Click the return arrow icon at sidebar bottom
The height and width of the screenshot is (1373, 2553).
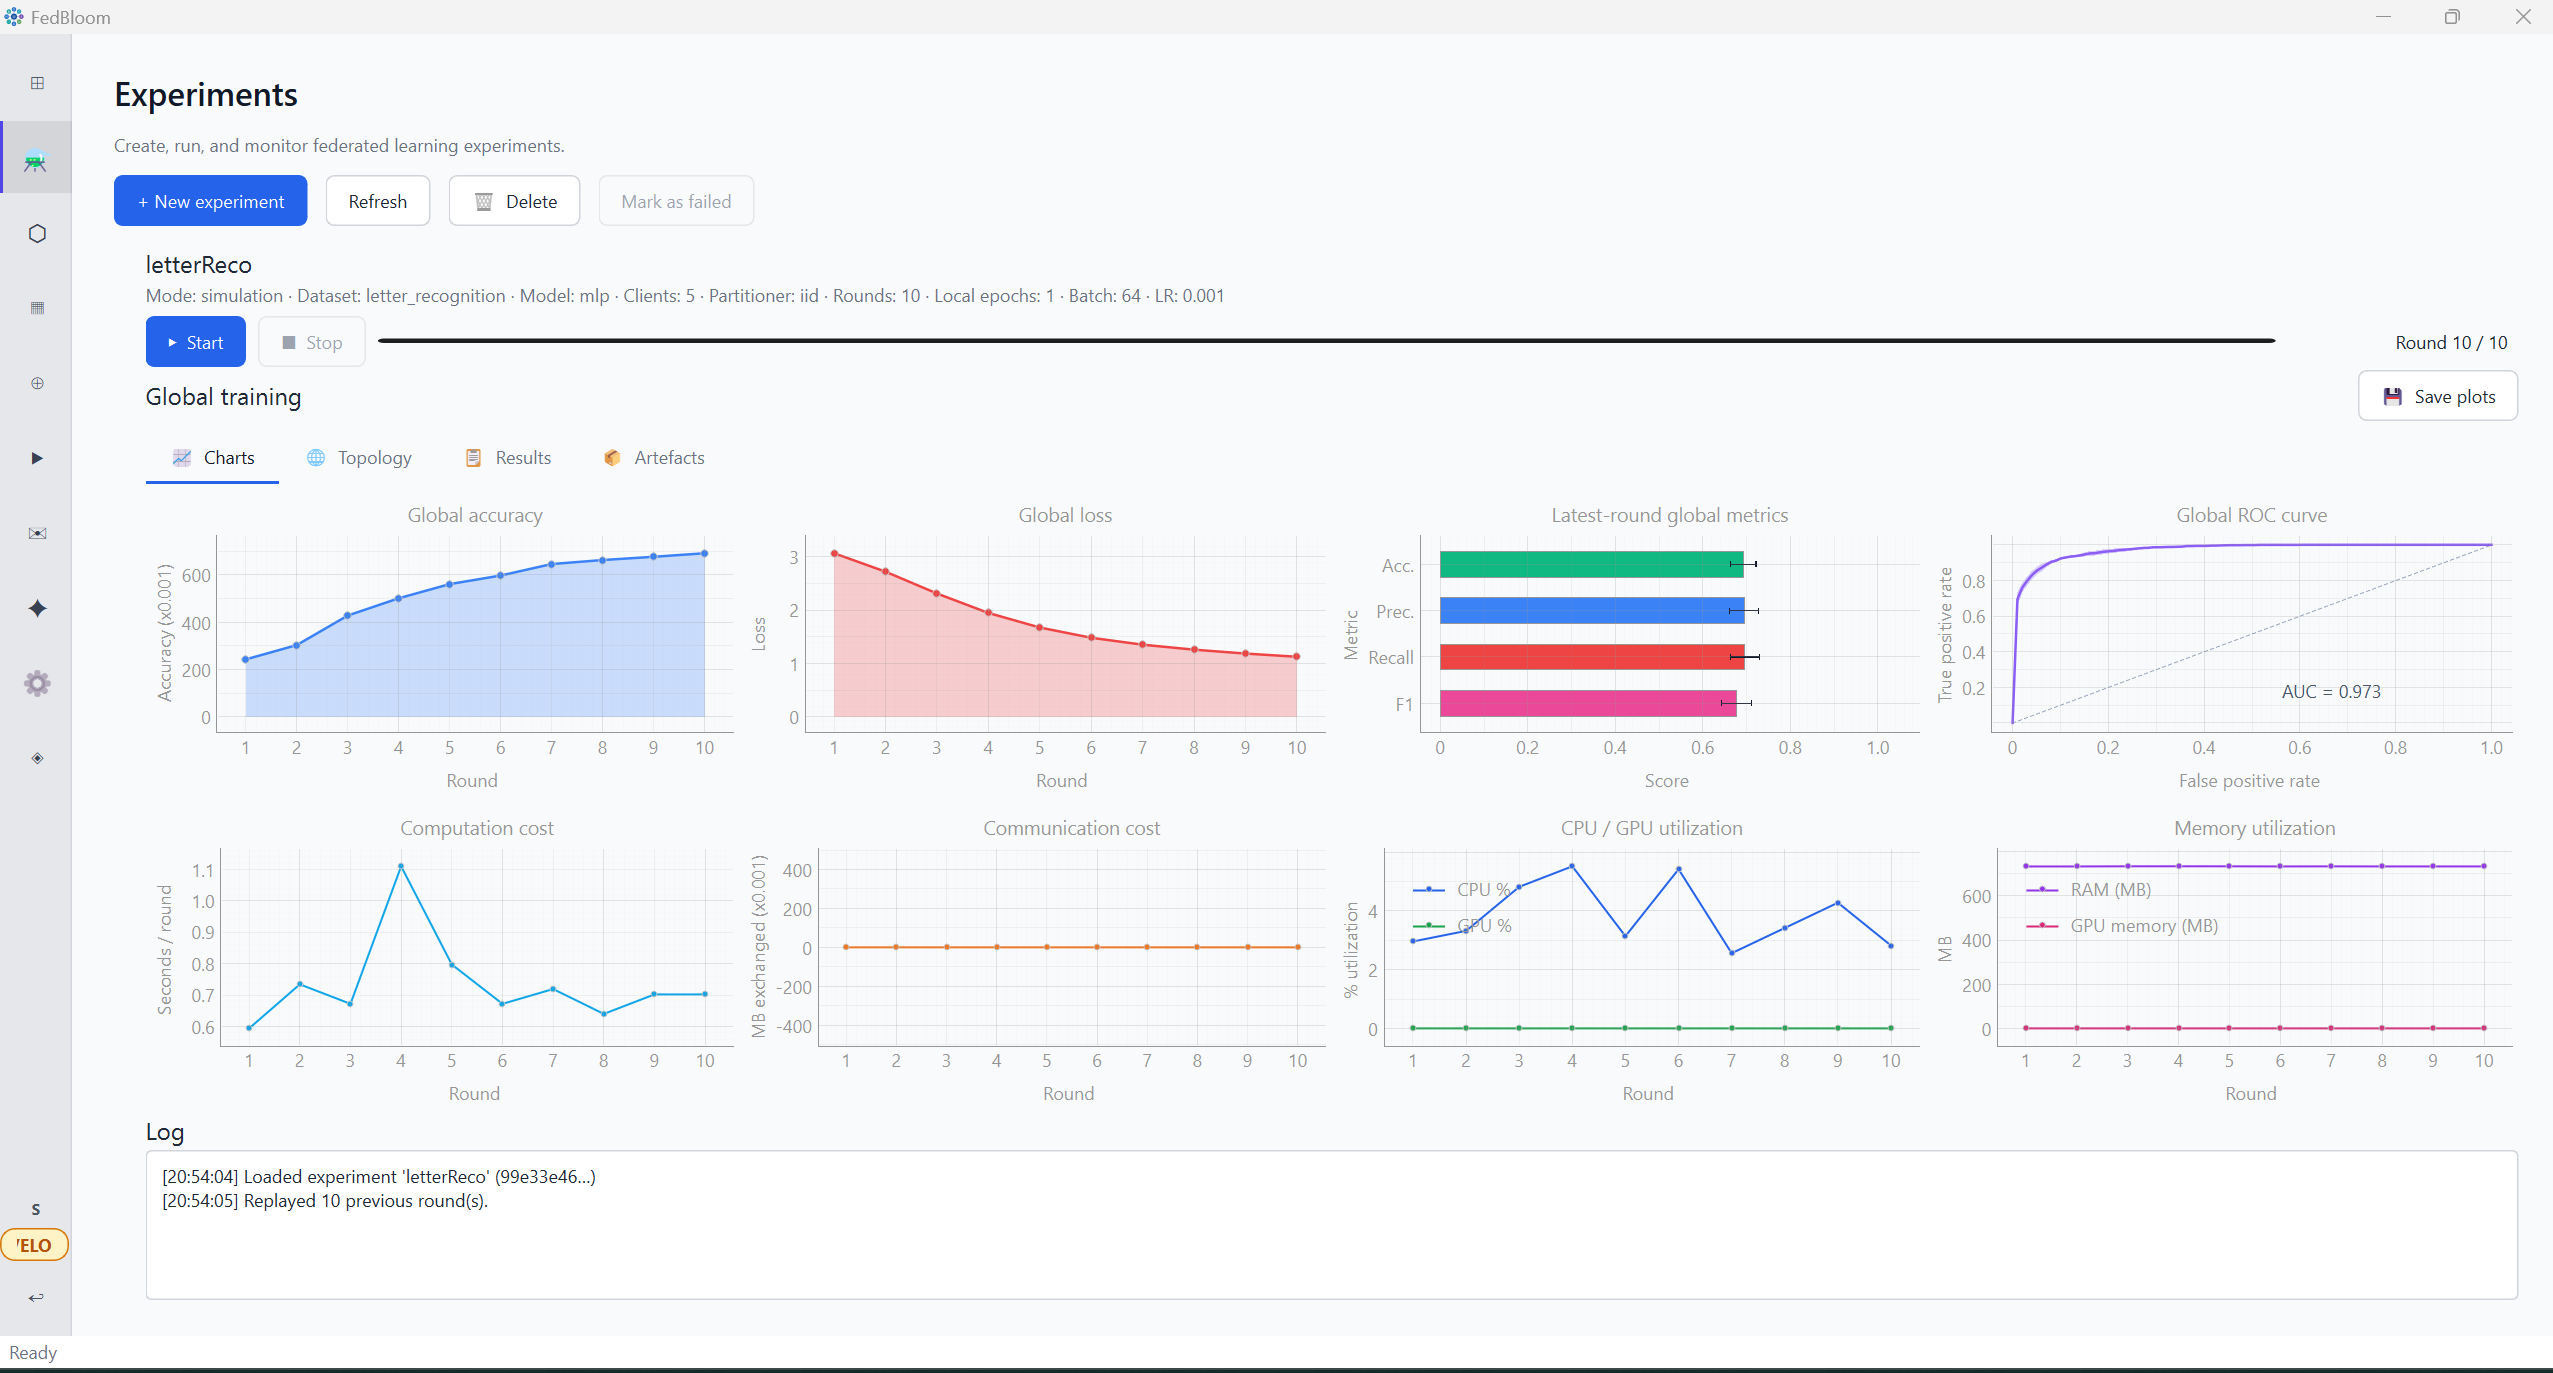36,1297
